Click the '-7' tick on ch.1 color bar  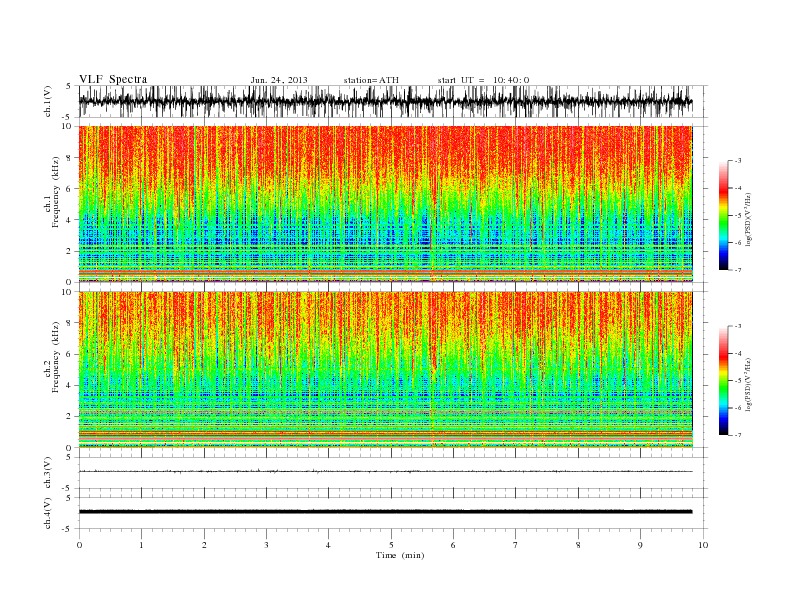[738, 270]
